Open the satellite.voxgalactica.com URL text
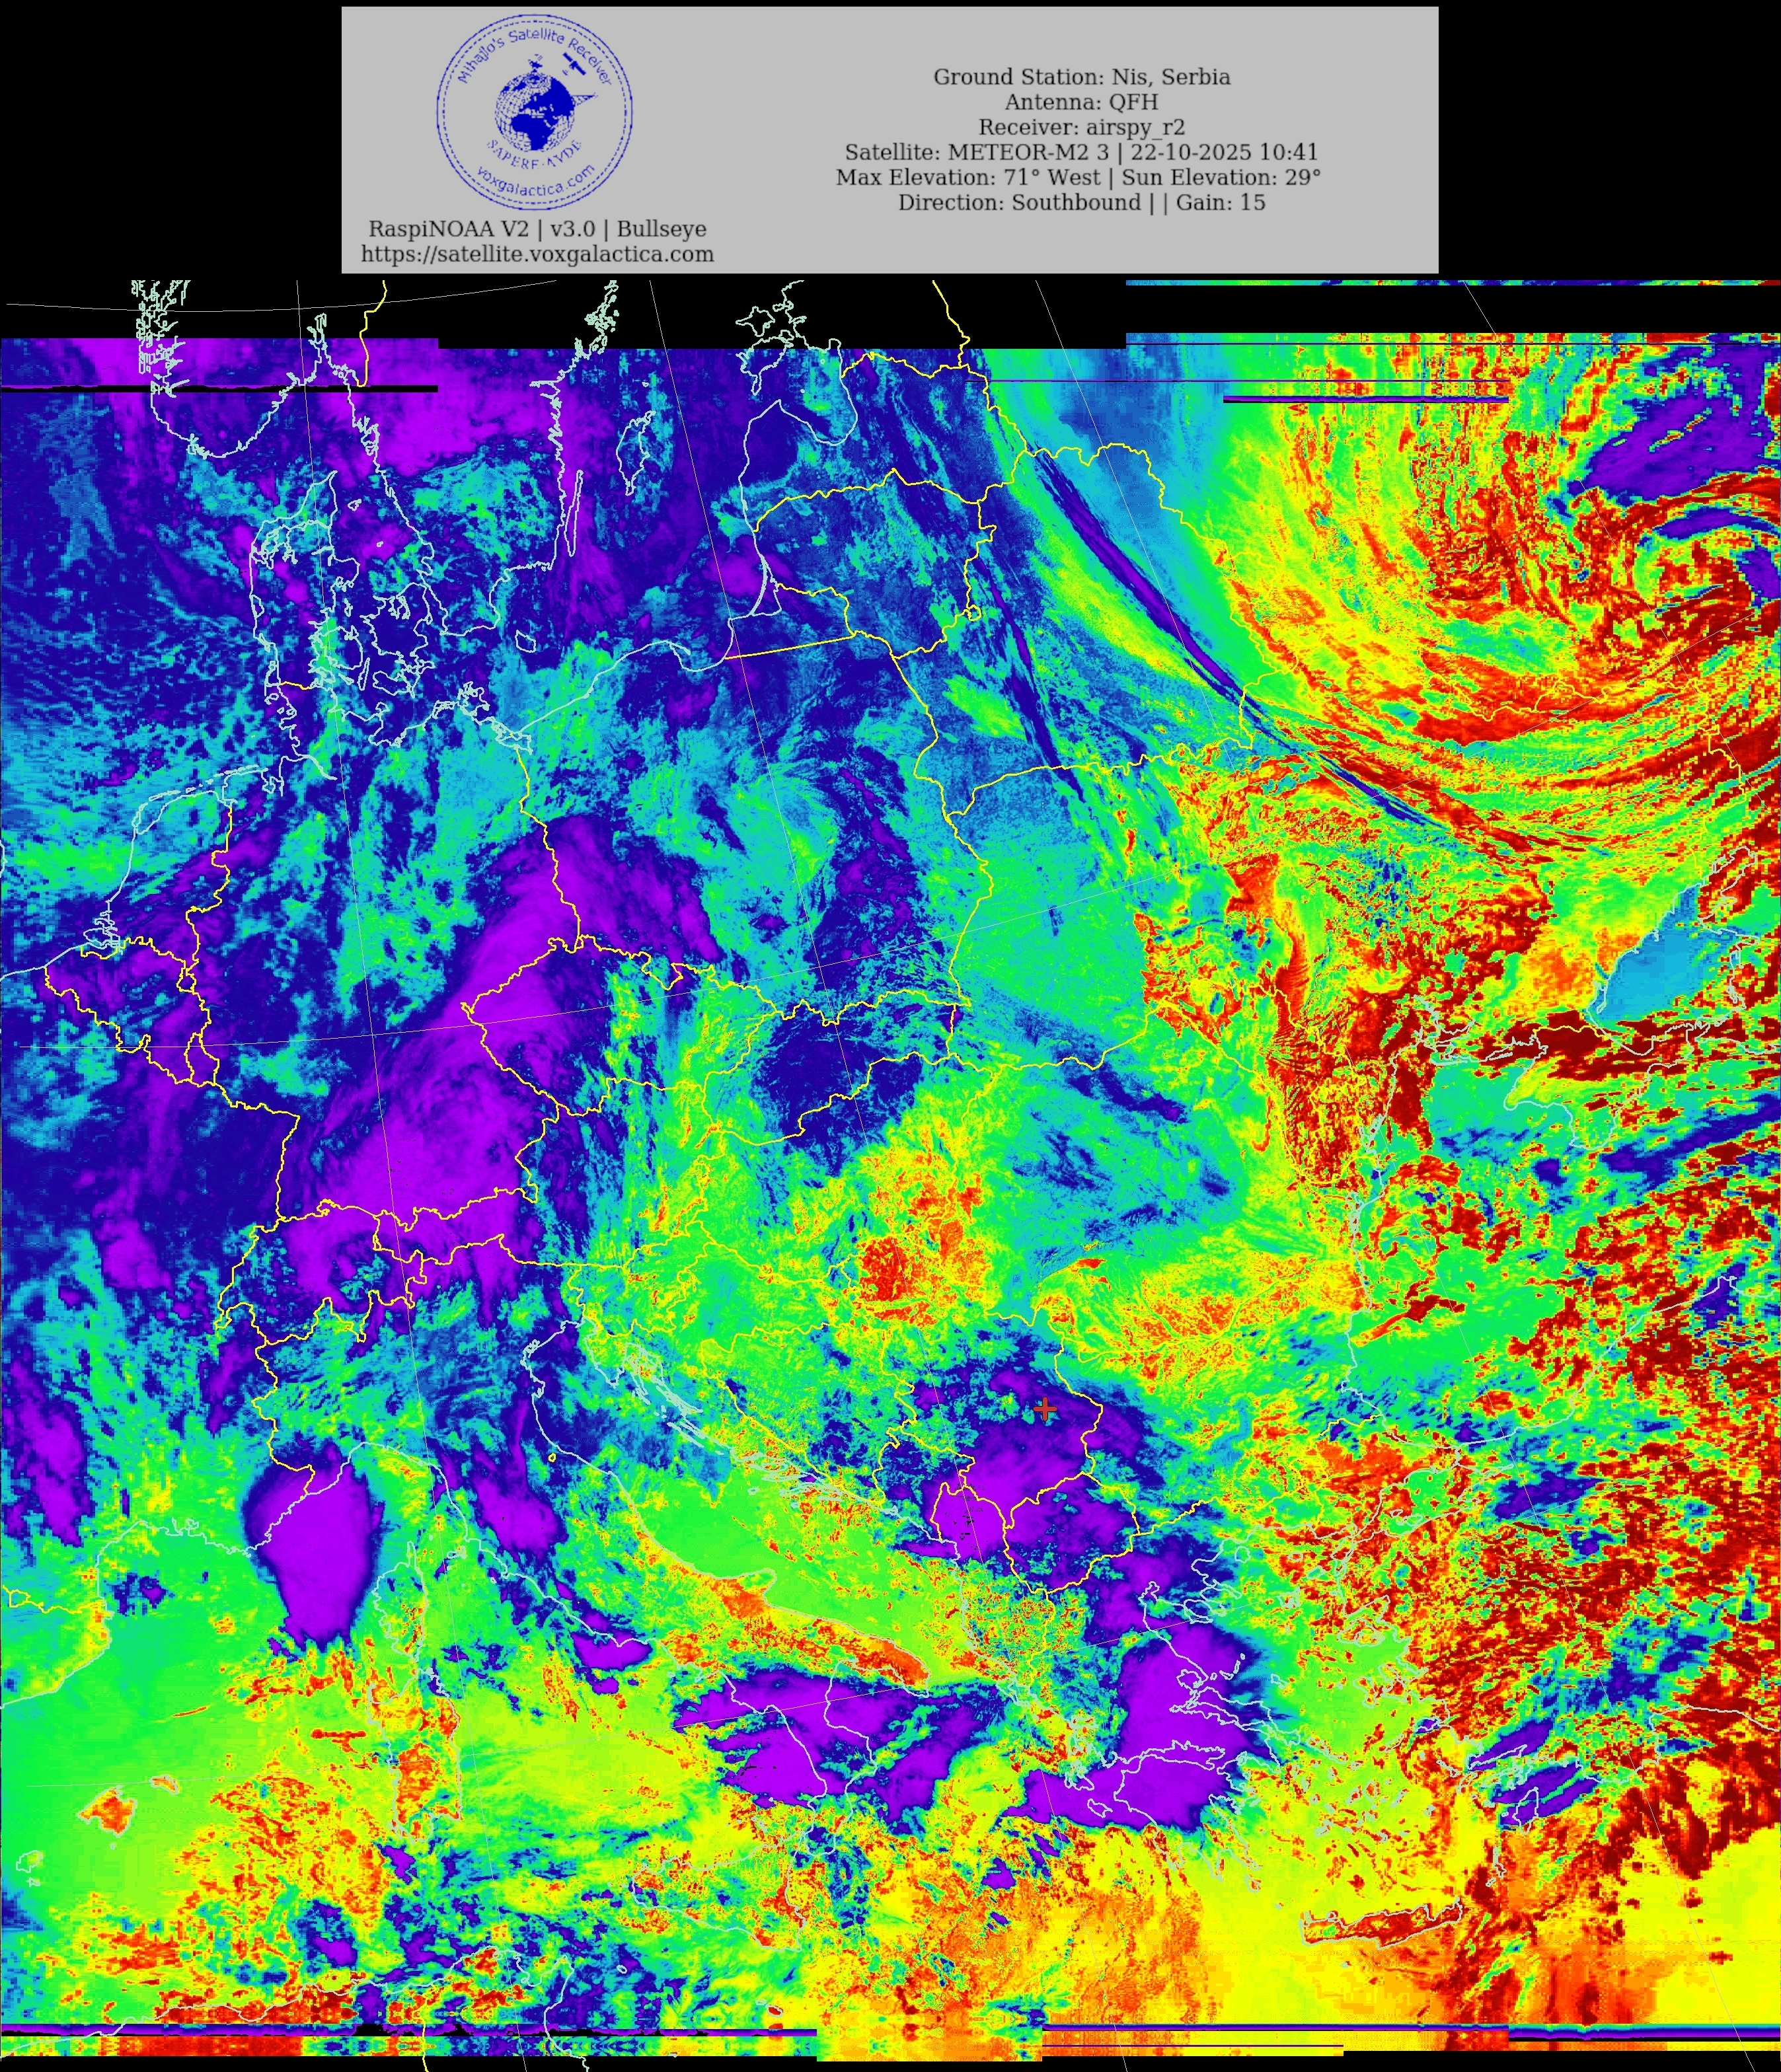1781x2072 pixels. pos(537,254)
